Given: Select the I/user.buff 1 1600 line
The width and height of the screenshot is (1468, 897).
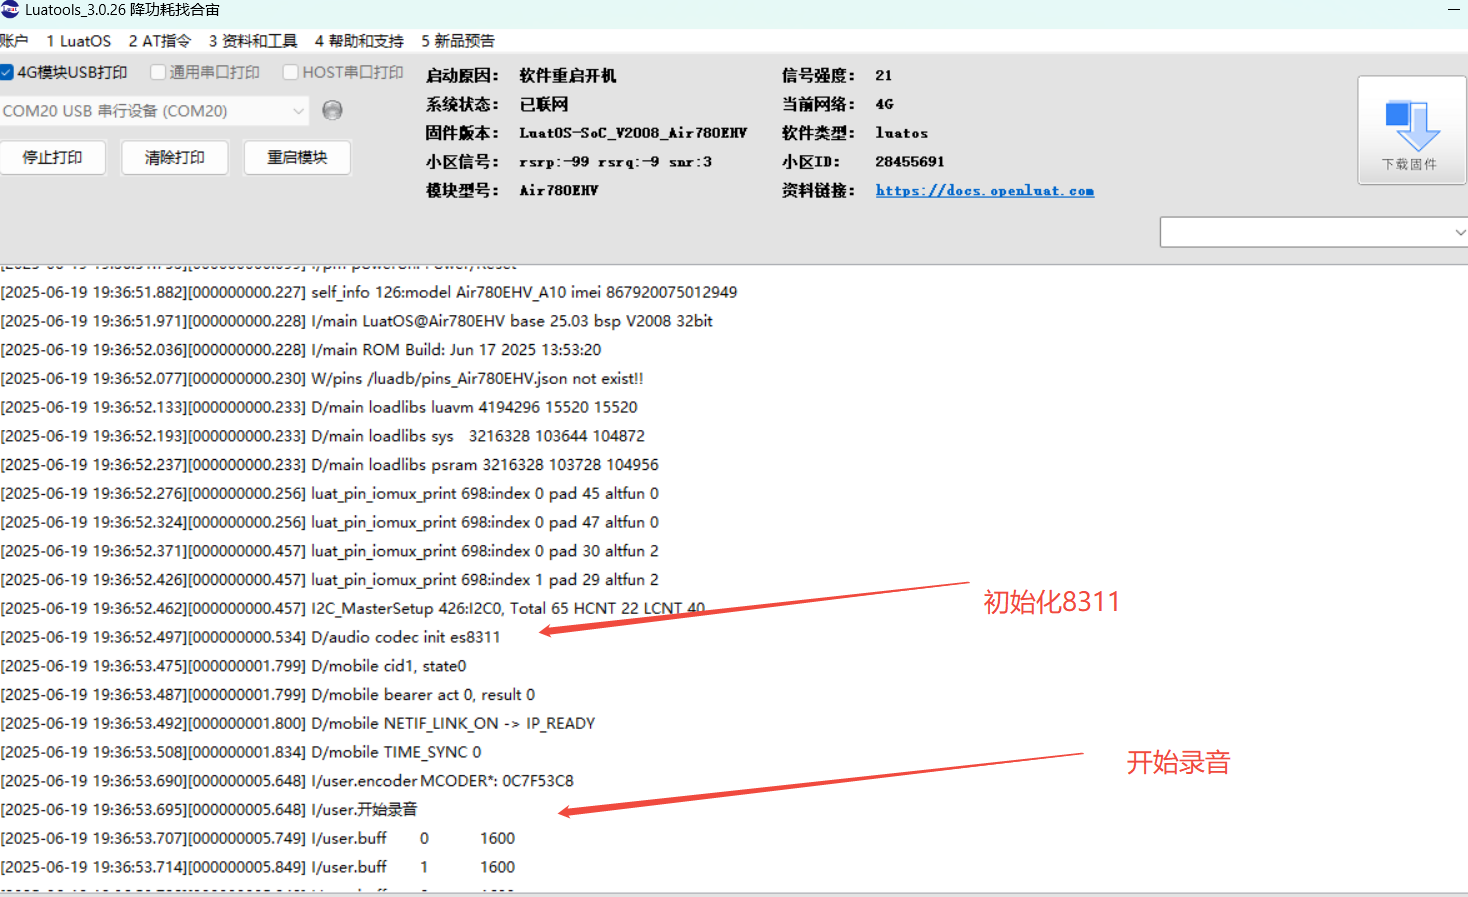Looking at the screenshot, I should 258,867.
